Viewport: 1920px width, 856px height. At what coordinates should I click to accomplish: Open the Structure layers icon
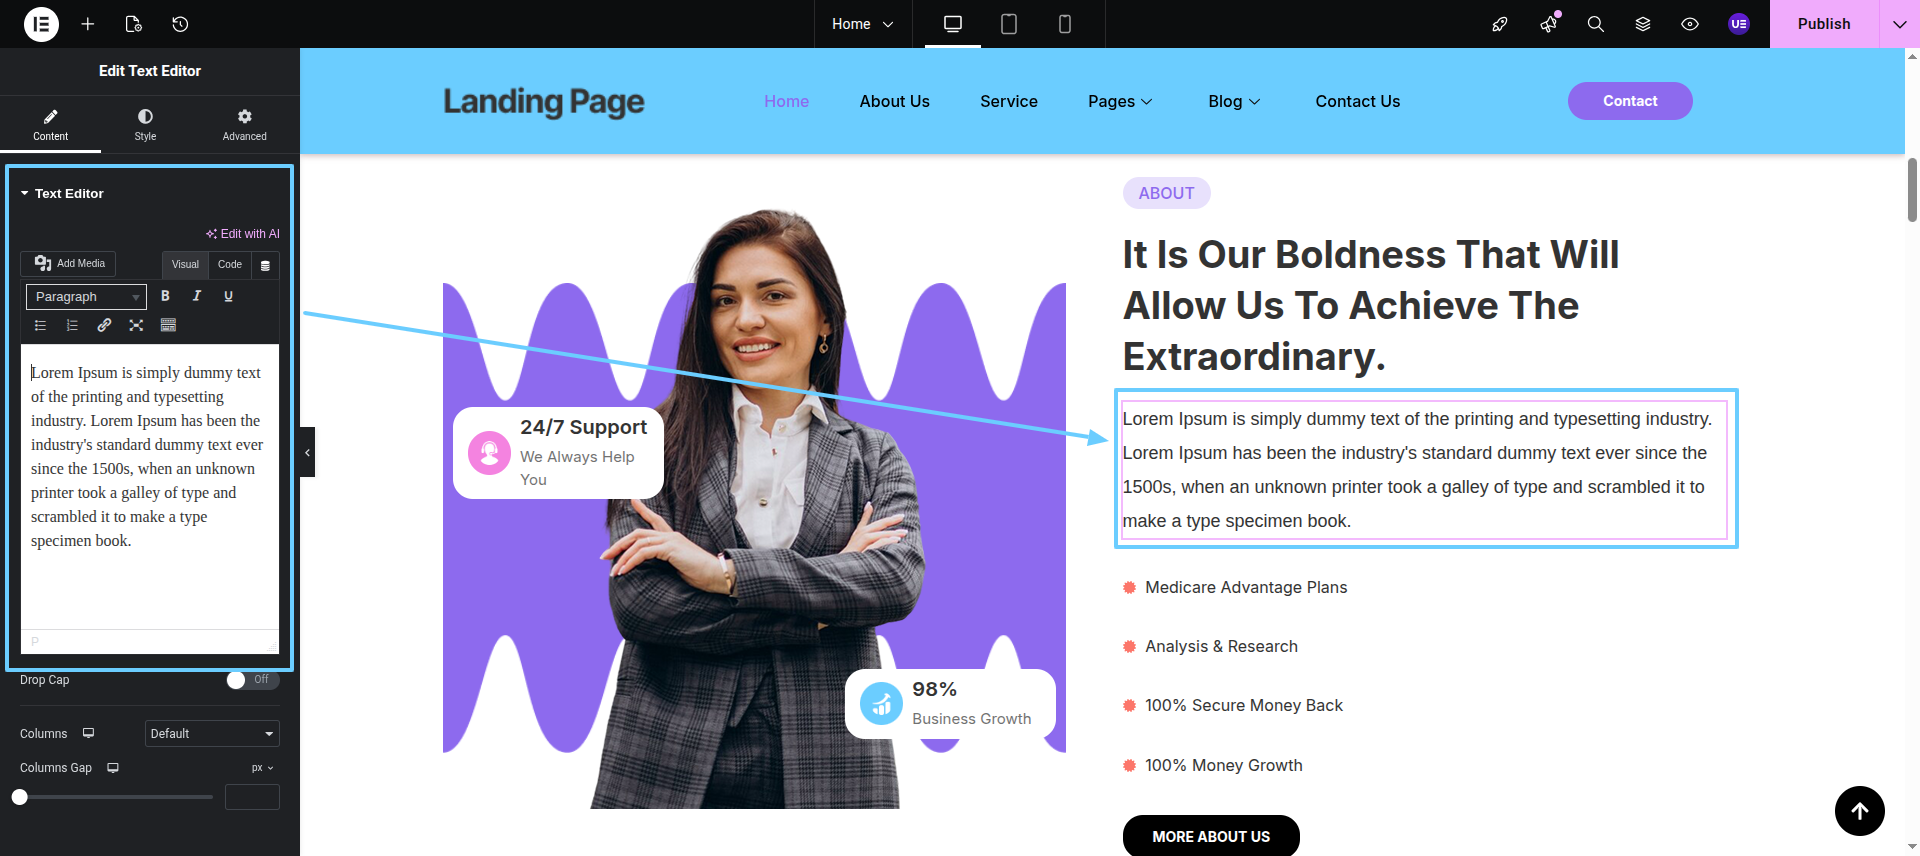coord(1643,24)
